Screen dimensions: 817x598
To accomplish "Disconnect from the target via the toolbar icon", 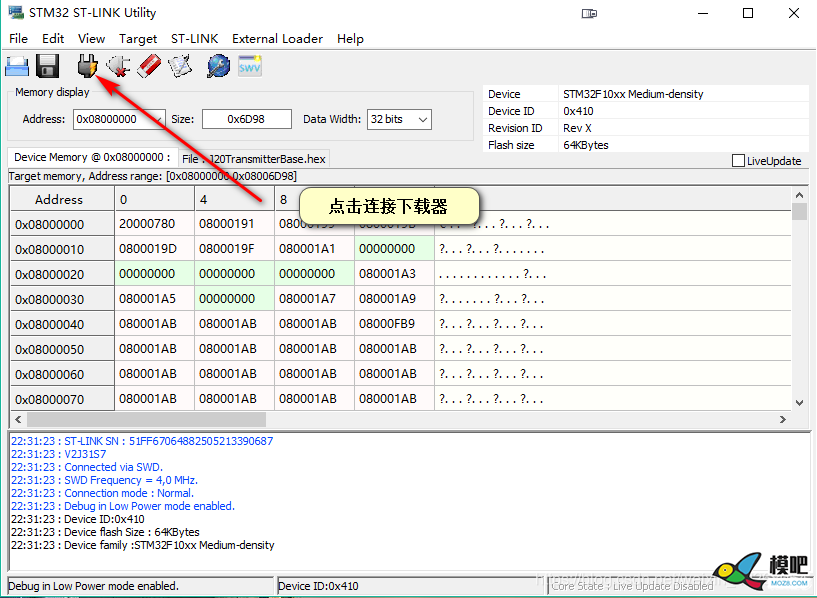I will (x=118, y=66).
